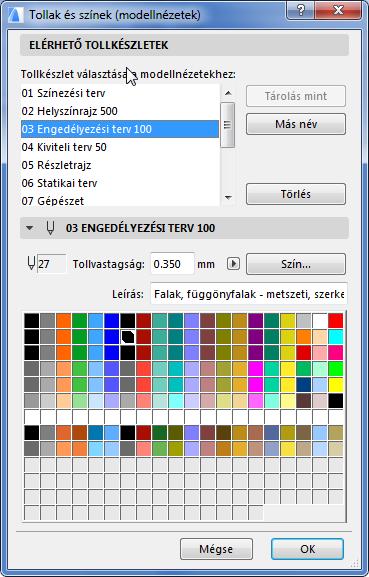Pick the cyan color swatch
Screen dimensions: 369x577
click(x=336, y=336)
